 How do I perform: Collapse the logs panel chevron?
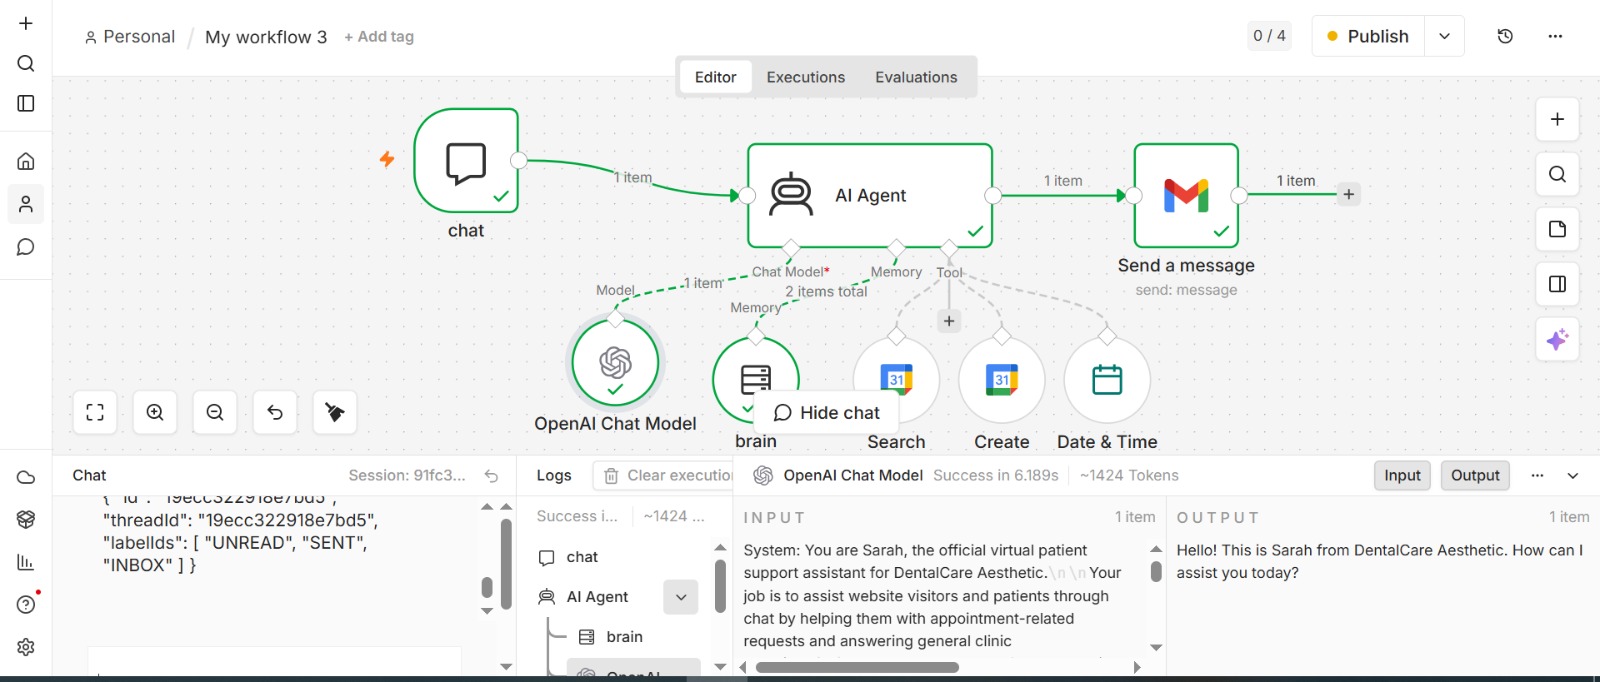(1573, 476)
